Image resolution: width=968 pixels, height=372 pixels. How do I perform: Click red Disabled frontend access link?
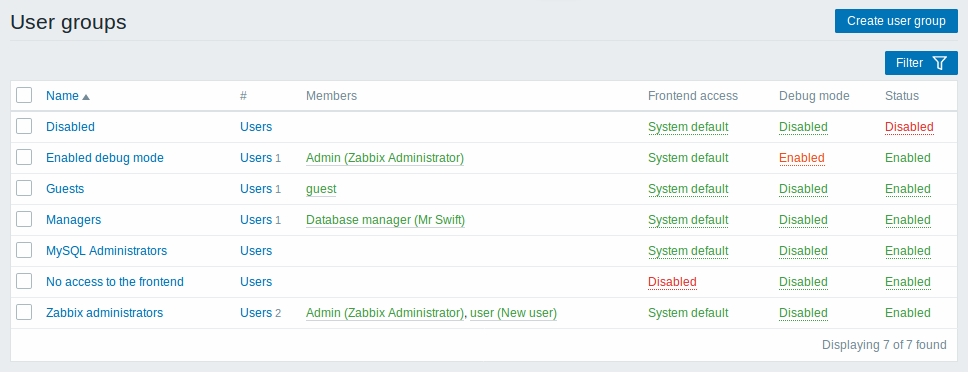point(672,282)
